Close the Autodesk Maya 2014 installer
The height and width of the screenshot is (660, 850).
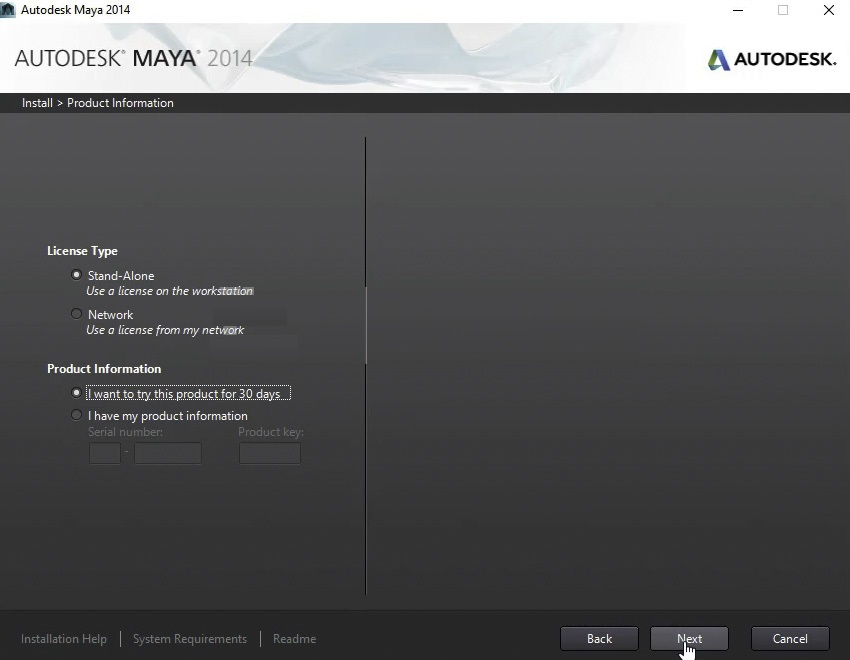[828, 10]
